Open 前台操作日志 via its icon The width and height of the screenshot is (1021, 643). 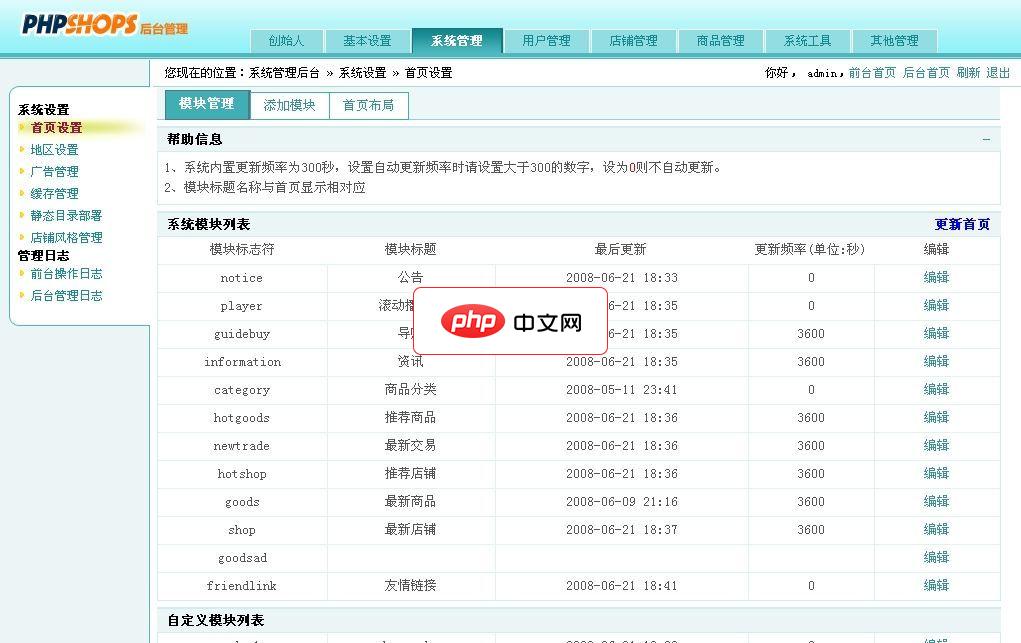coord(22,273)
